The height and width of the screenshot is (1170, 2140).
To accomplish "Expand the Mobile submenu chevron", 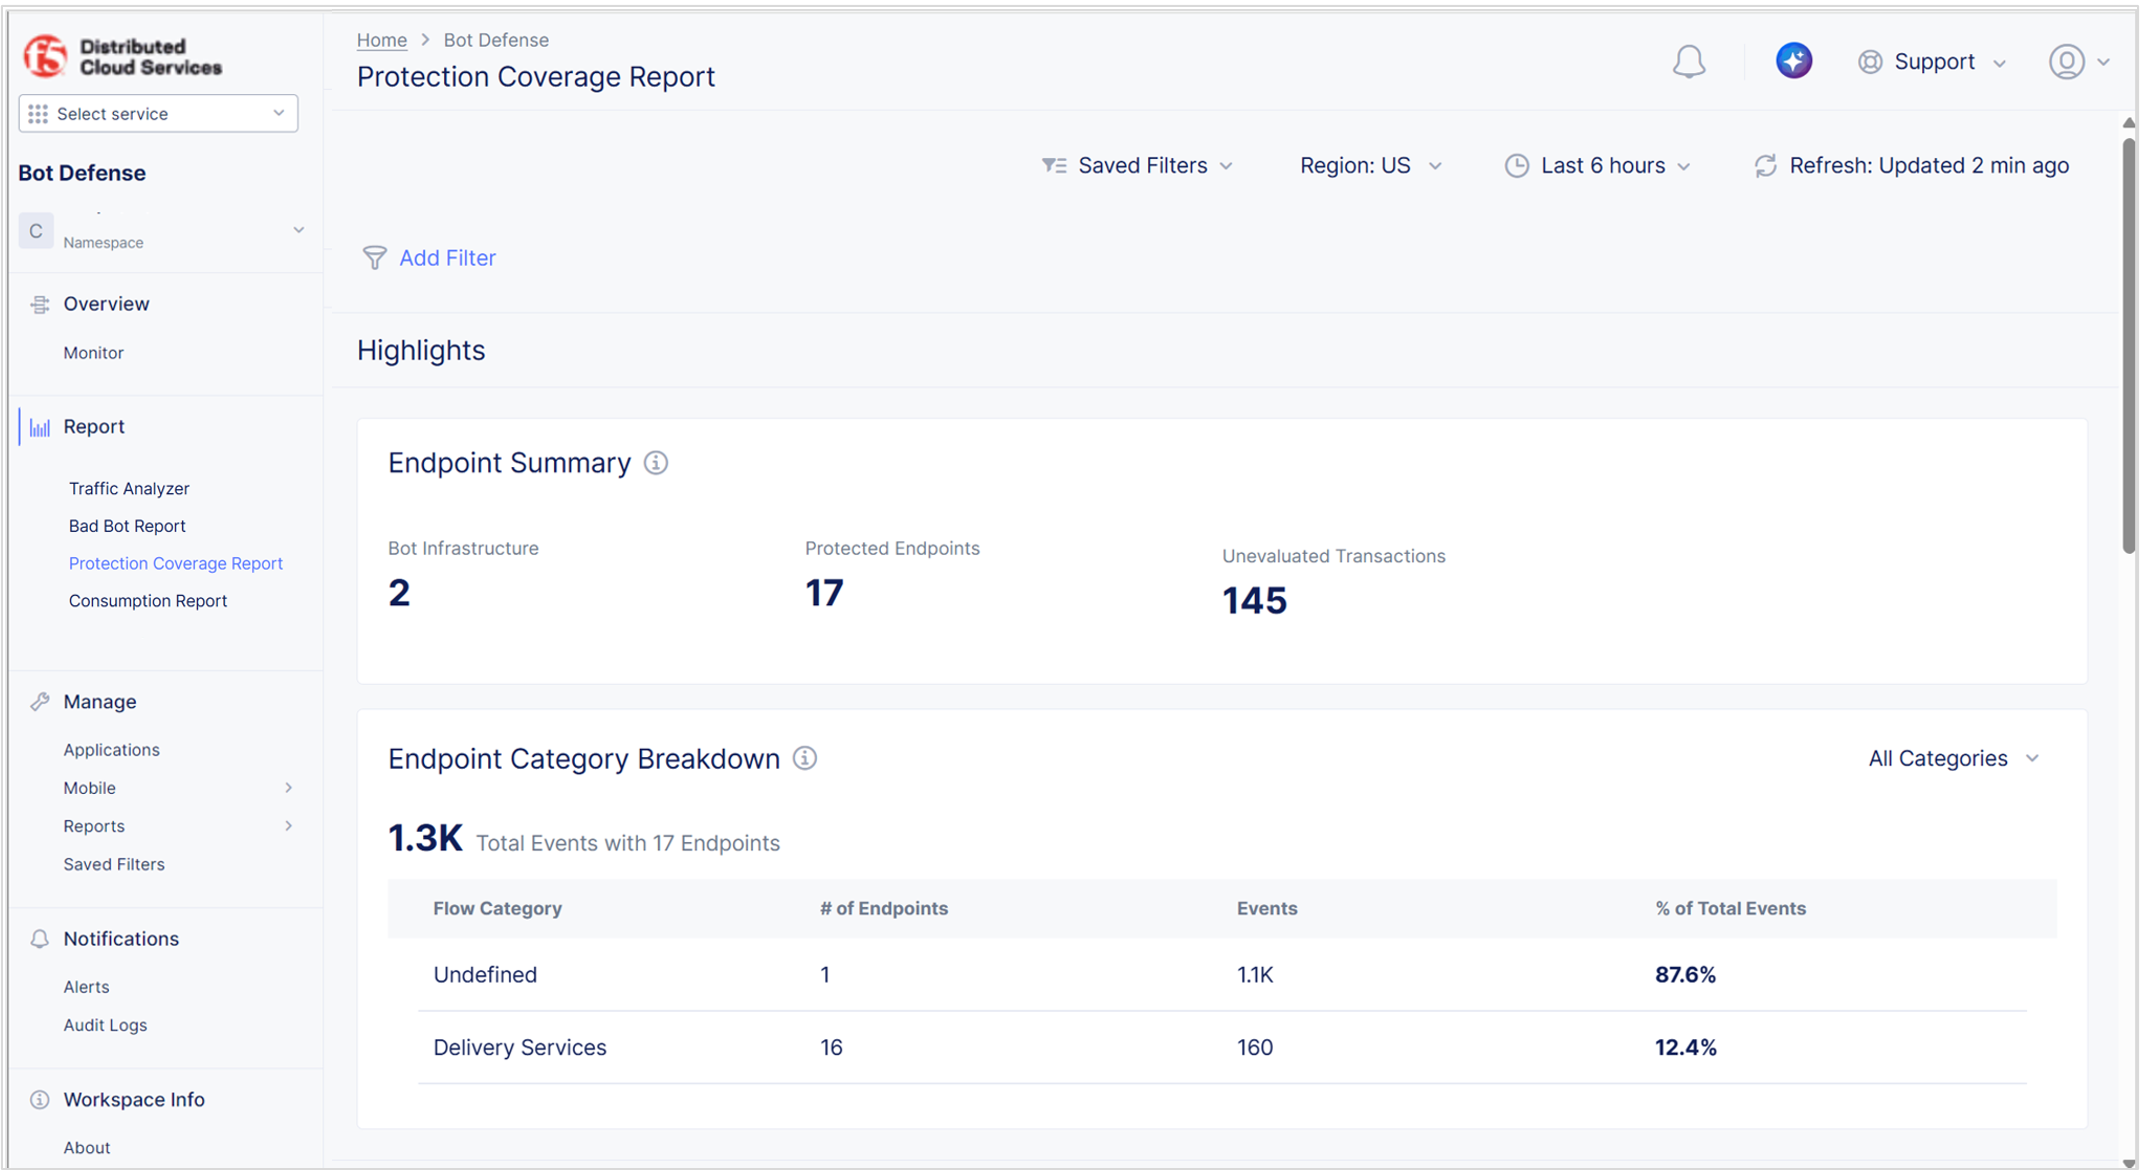I will pyautogui.click(x=289, y=787).
